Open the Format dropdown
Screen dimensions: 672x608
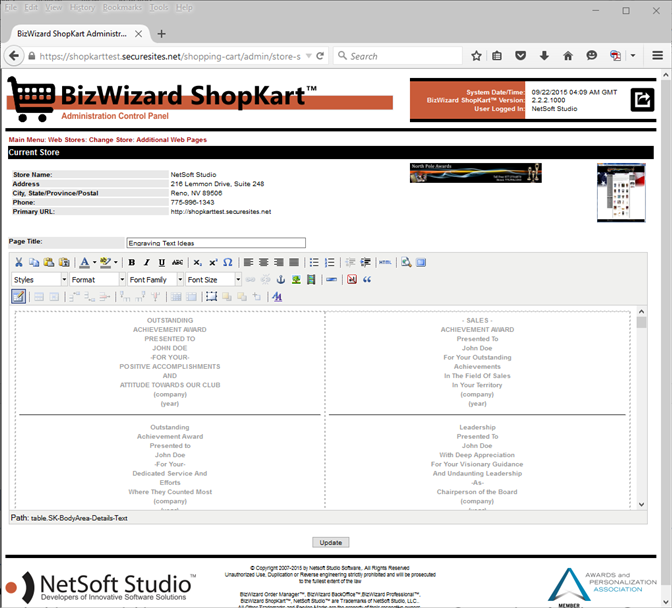coord(97,280)
